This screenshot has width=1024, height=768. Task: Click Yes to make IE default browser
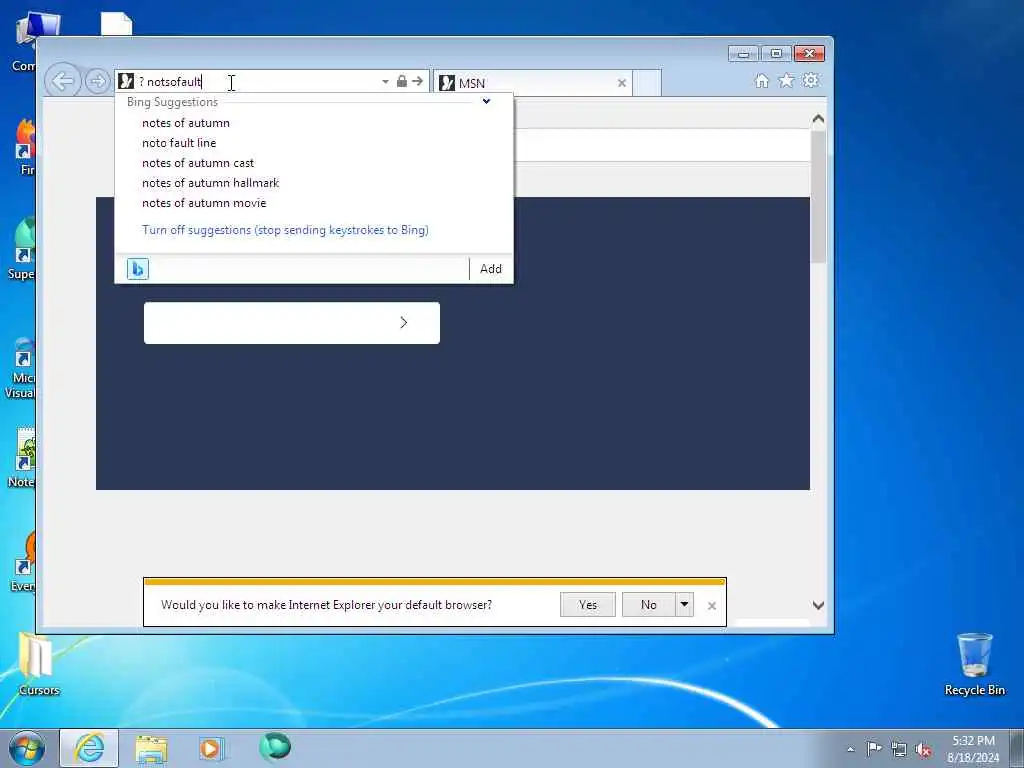coord(587,605)
